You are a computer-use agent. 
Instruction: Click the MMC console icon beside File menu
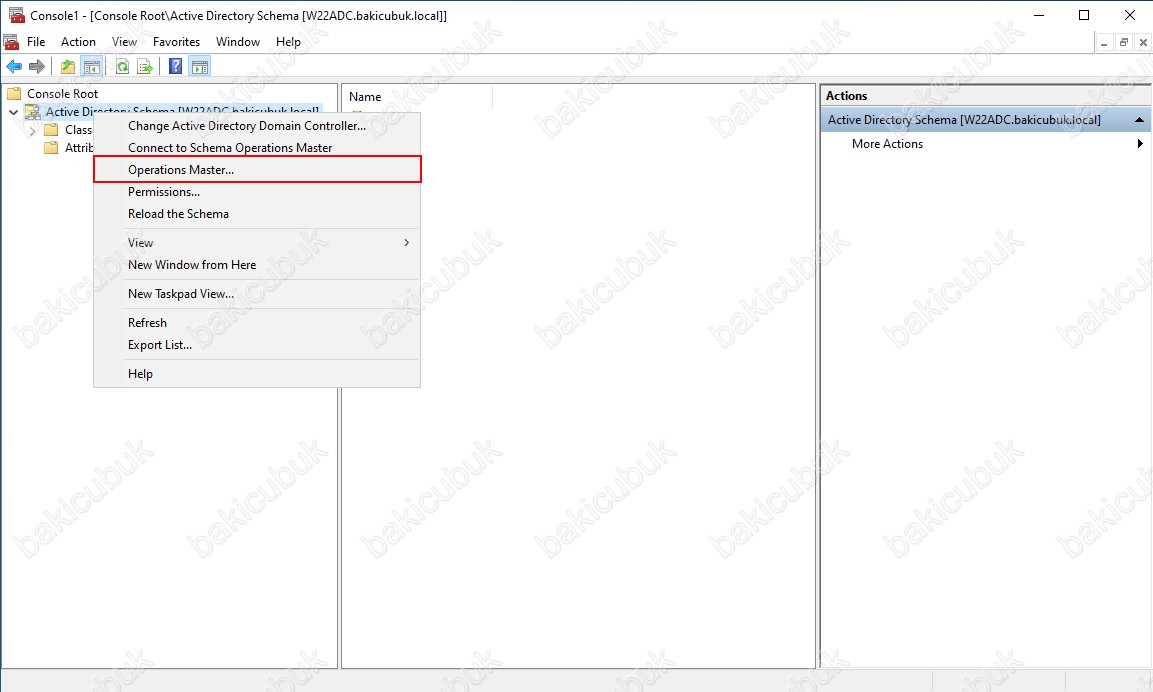pyautogui.click(x=11, y=42)
